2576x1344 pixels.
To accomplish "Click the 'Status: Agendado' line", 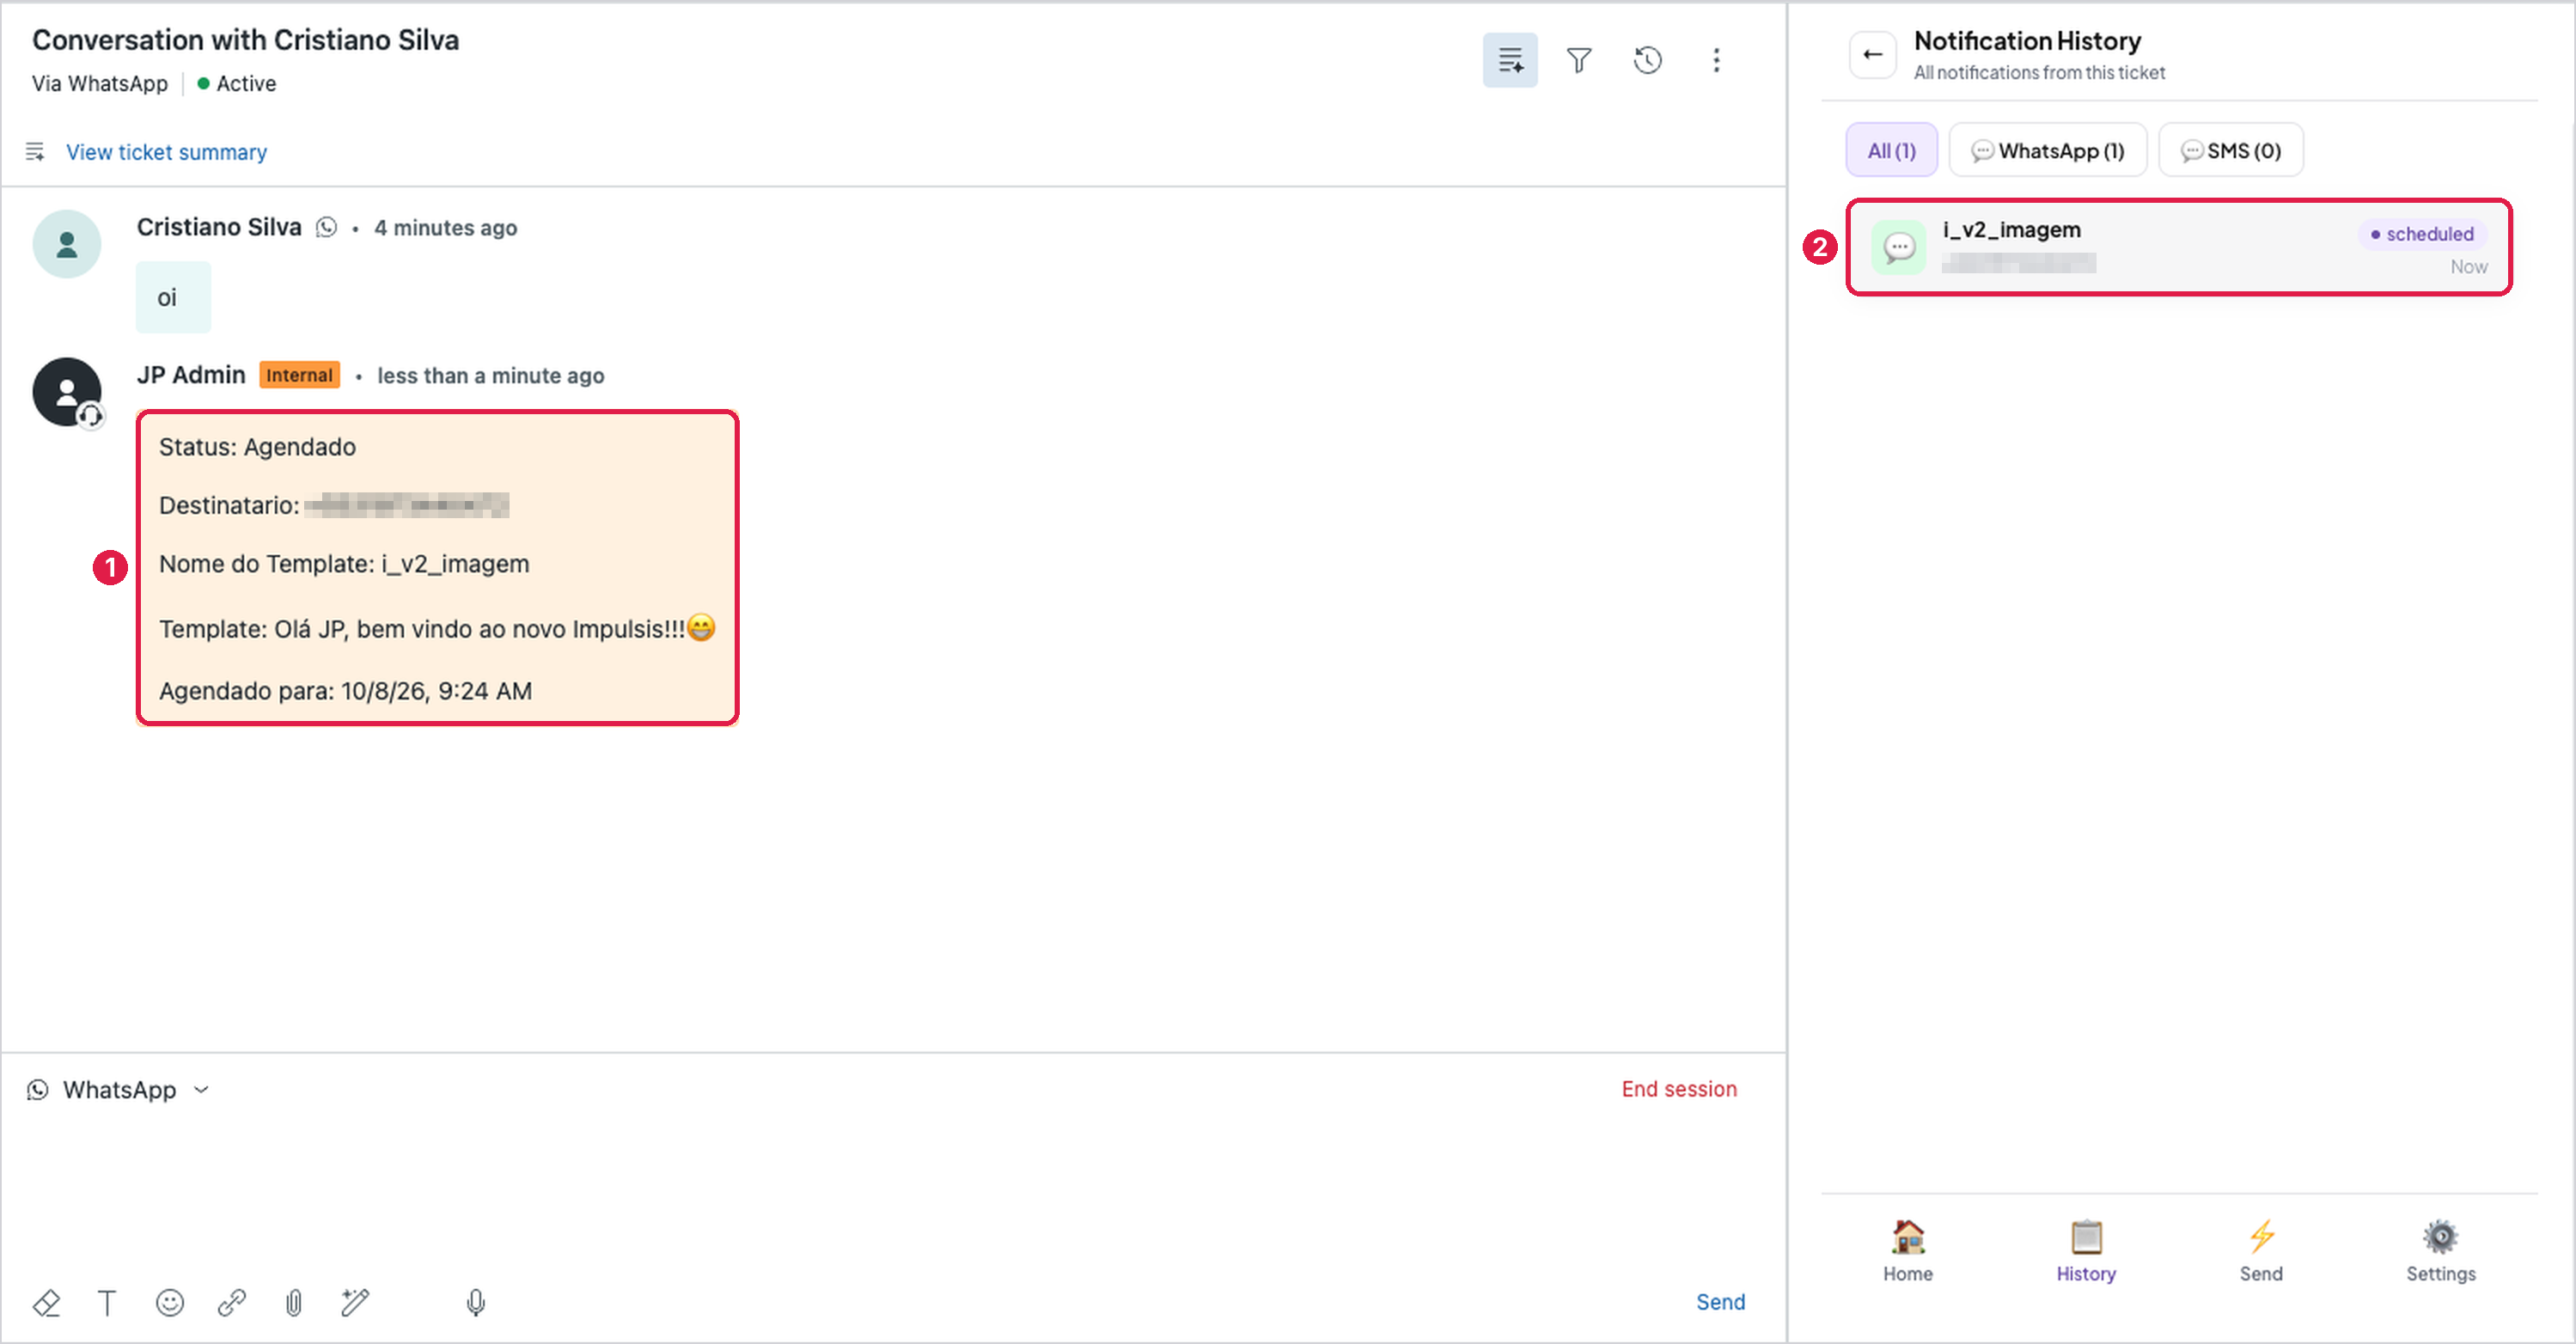I will (x=257, y=447).
